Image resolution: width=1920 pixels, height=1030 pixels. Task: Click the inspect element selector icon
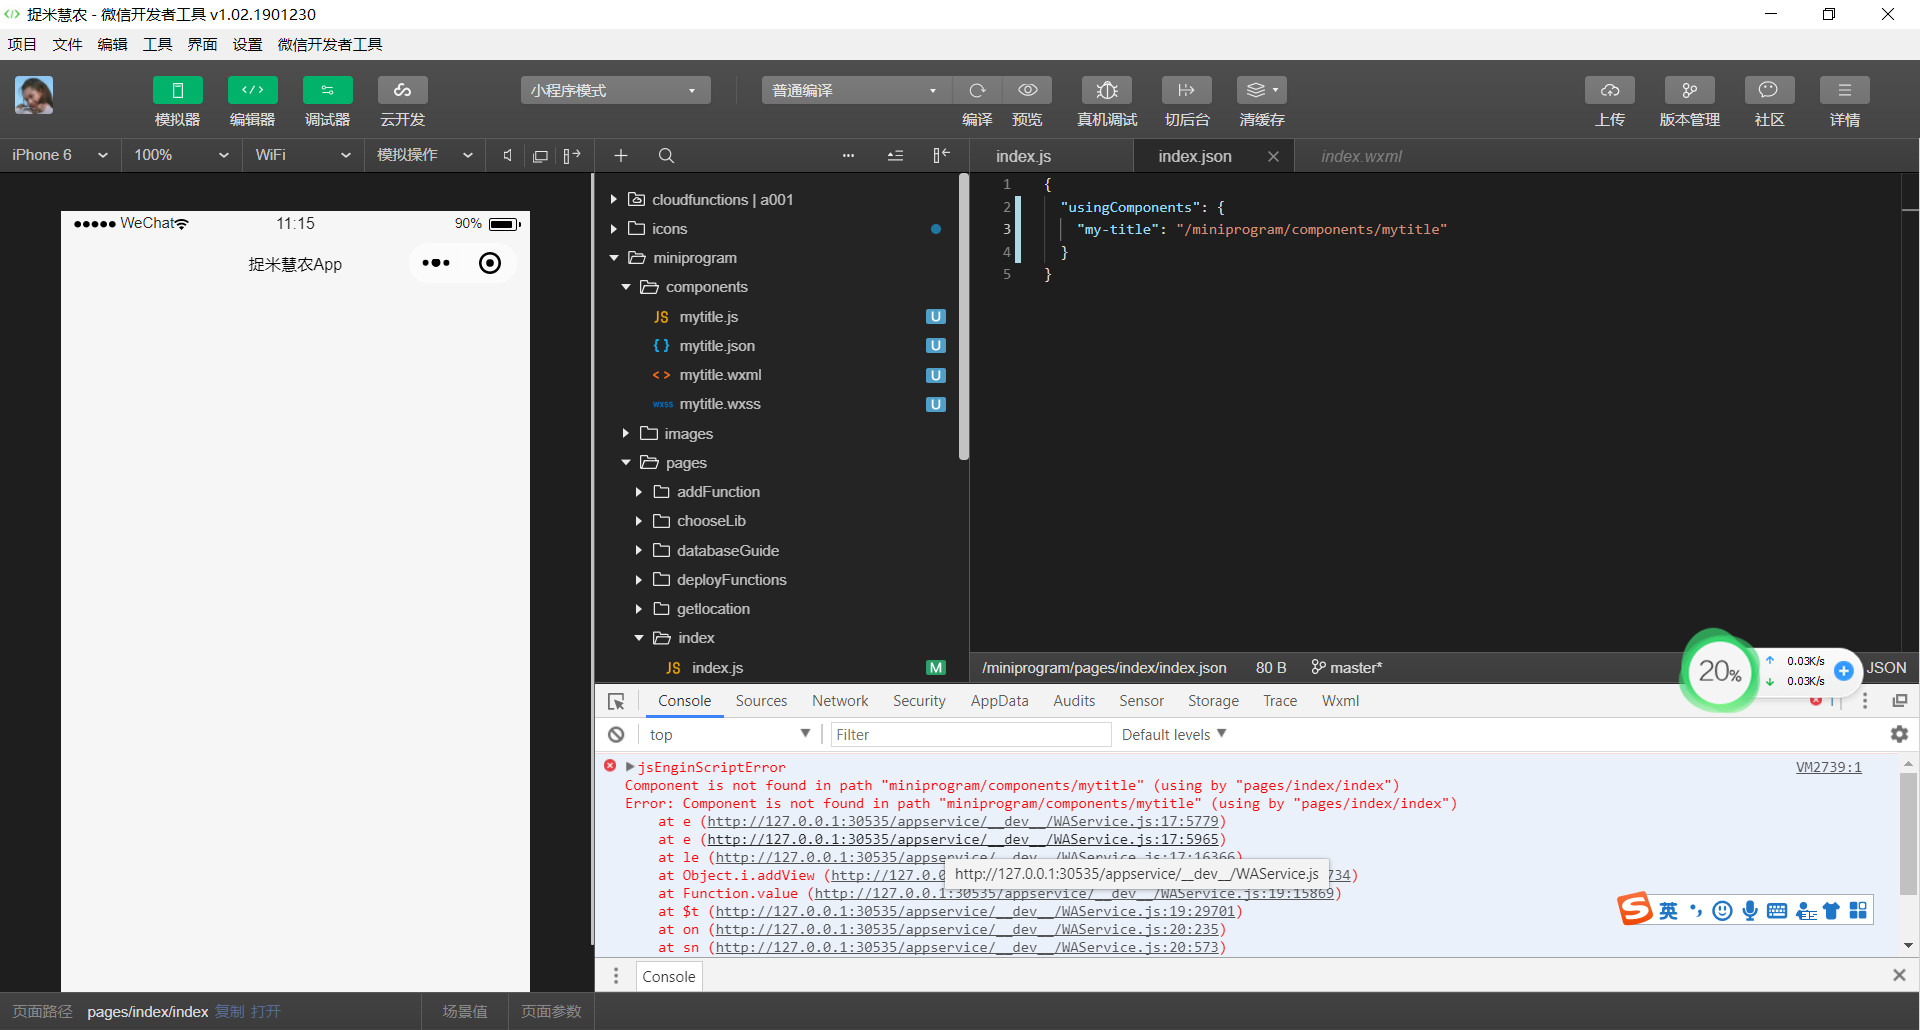616,701
